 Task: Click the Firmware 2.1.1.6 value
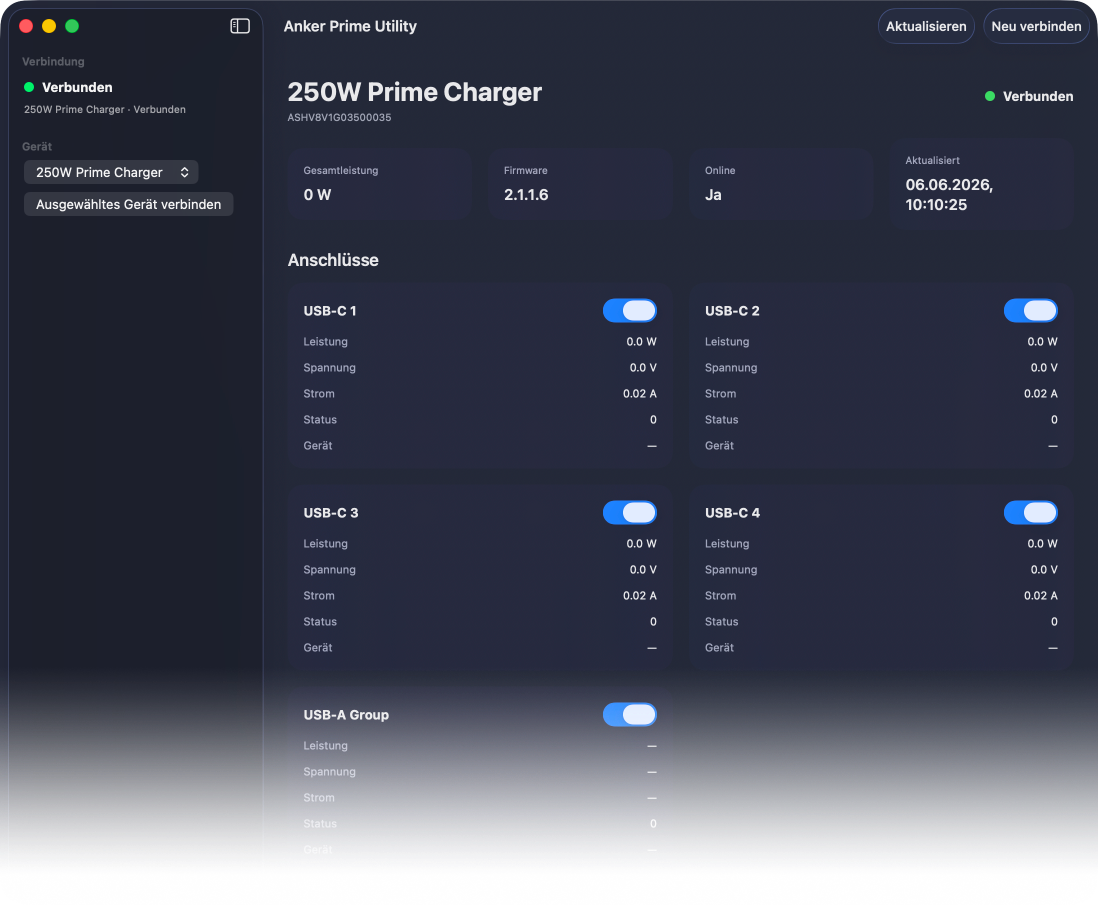(x=526, y=195)
